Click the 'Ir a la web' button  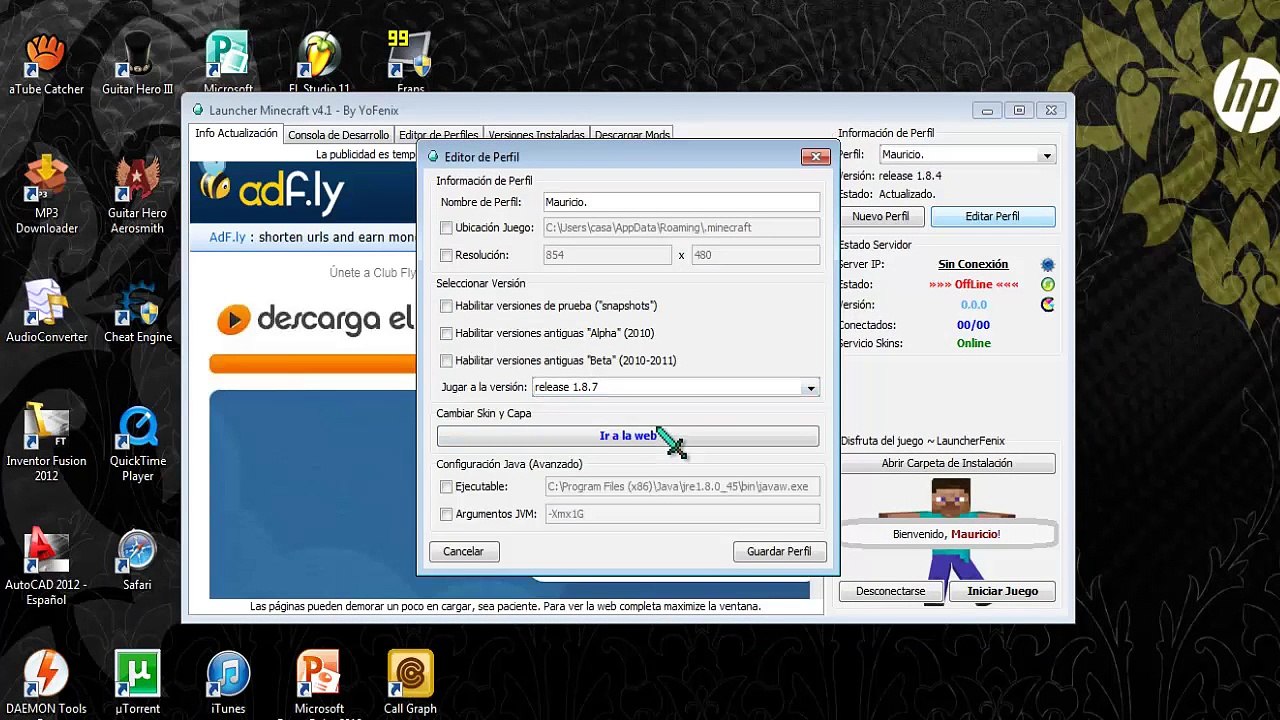(628, 436)
